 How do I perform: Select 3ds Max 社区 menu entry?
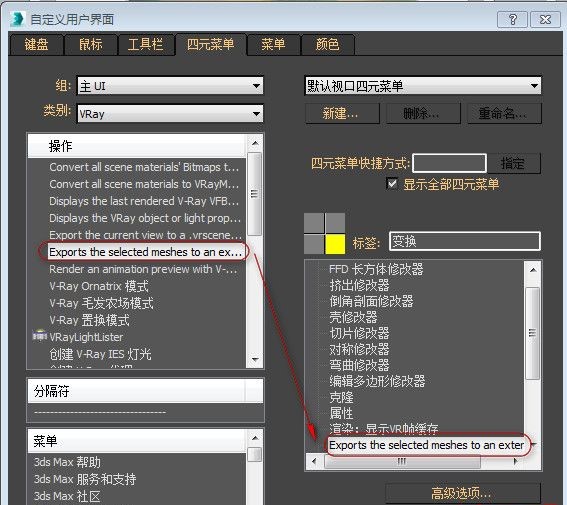pyautogui.click(x=67, y=496)
